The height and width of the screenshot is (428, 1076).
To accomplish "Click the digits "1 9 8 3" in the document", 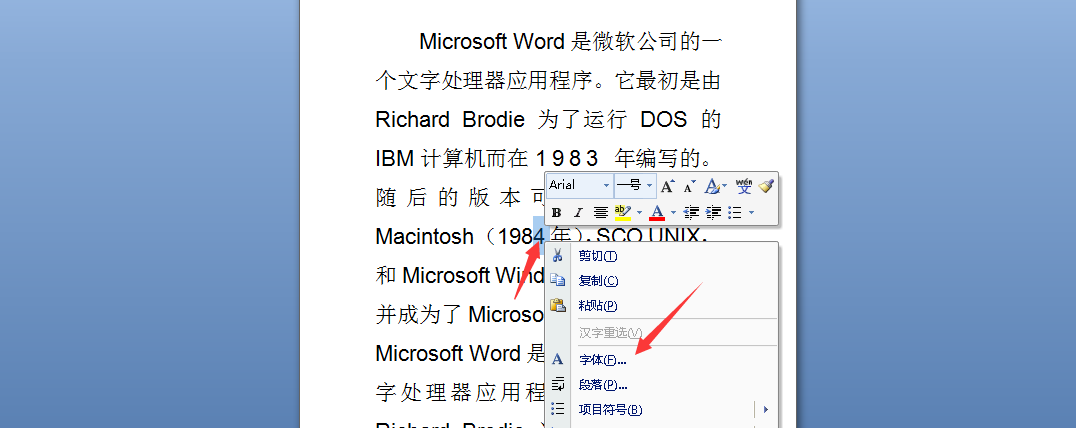I will [x=566, y=159].
